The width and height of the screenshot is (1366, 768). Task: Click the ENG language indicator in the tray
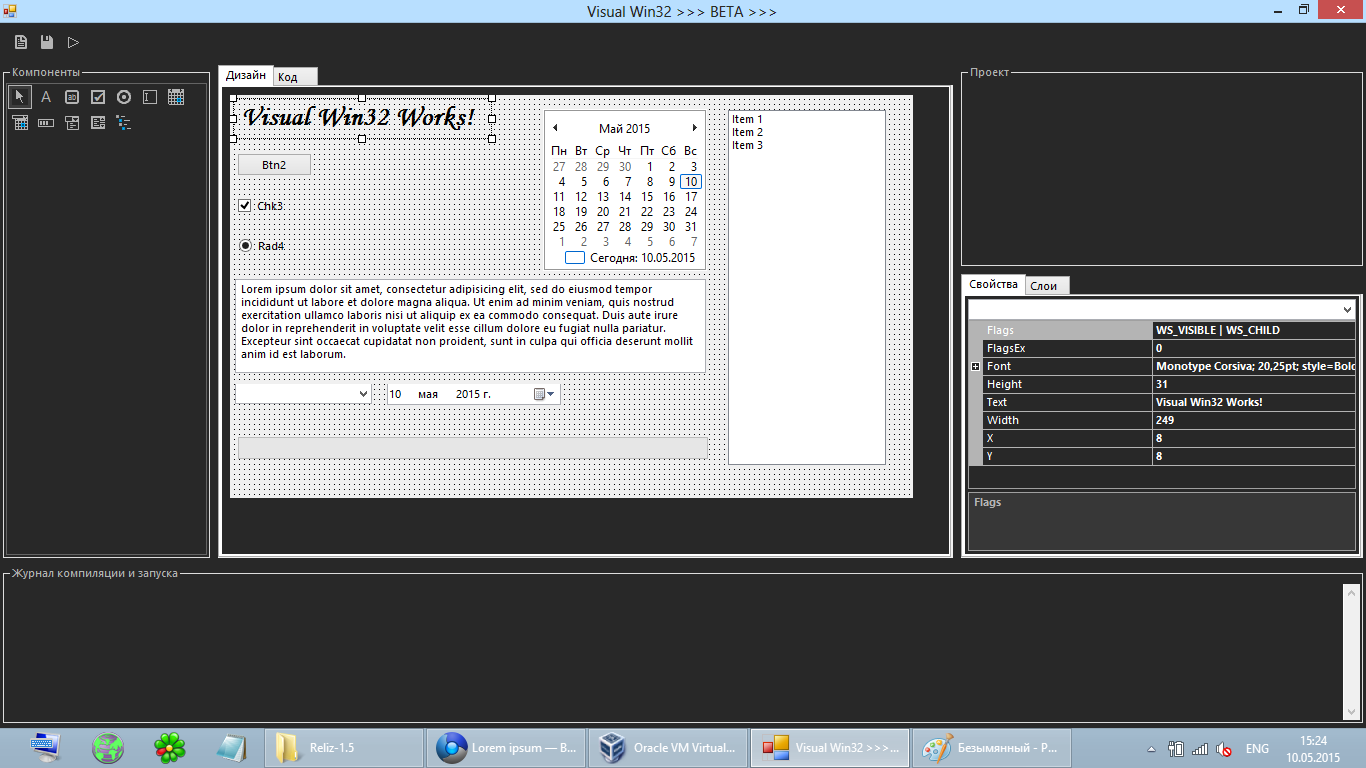(x=1257, y=749)
